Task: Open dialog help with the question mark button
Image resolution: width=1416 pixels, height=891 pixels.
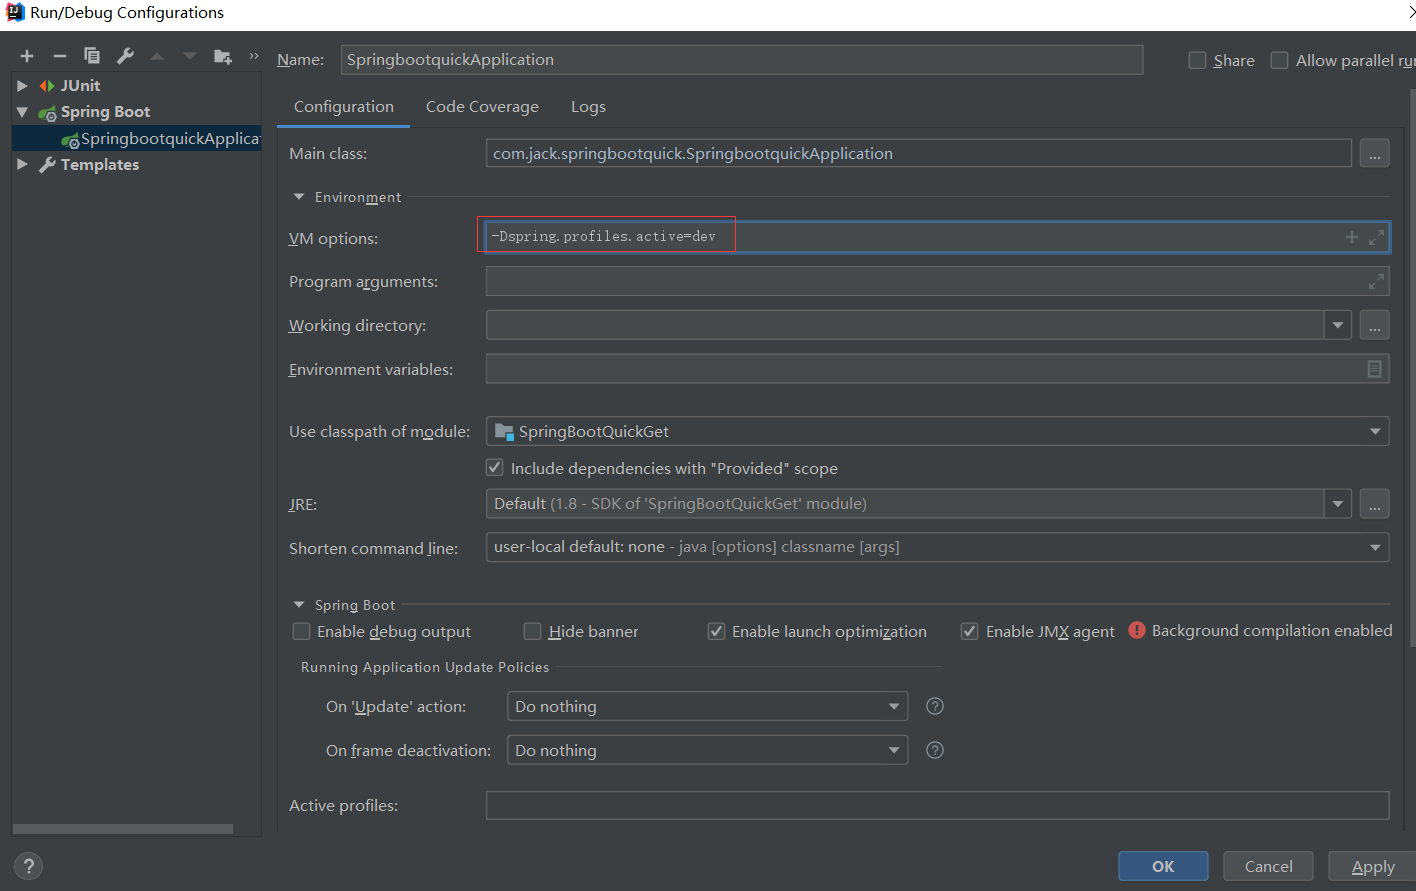Action: 29,866
